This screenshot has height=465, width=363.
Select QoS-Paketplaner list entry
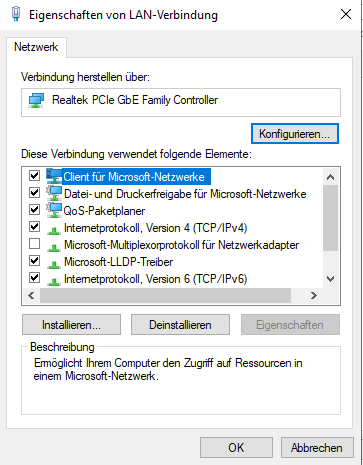coord(104,211)
